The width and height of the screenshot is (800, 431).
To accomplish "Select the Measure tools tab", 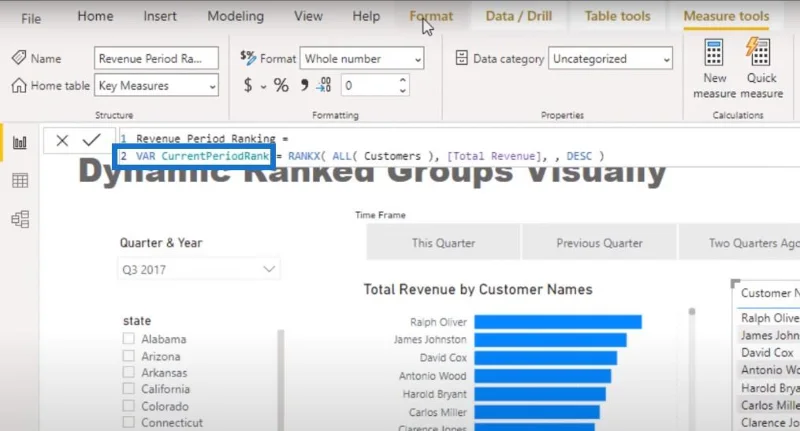I will tap(726, 16).
